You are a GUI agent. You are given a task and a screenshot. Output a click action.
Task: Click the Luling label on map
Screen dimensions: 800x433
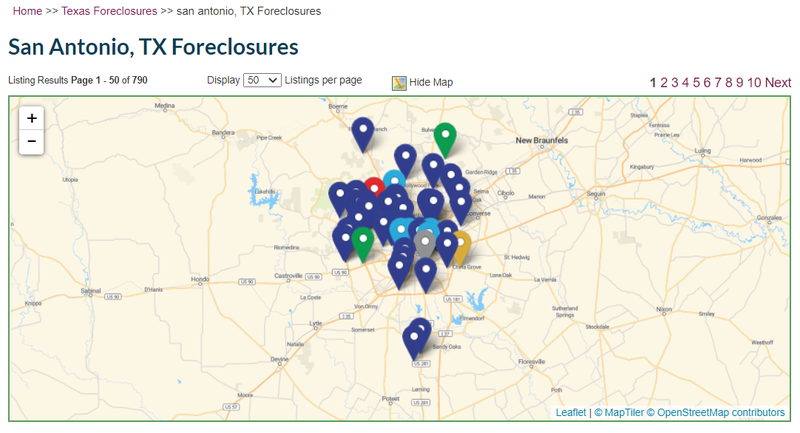pos(703,151)
